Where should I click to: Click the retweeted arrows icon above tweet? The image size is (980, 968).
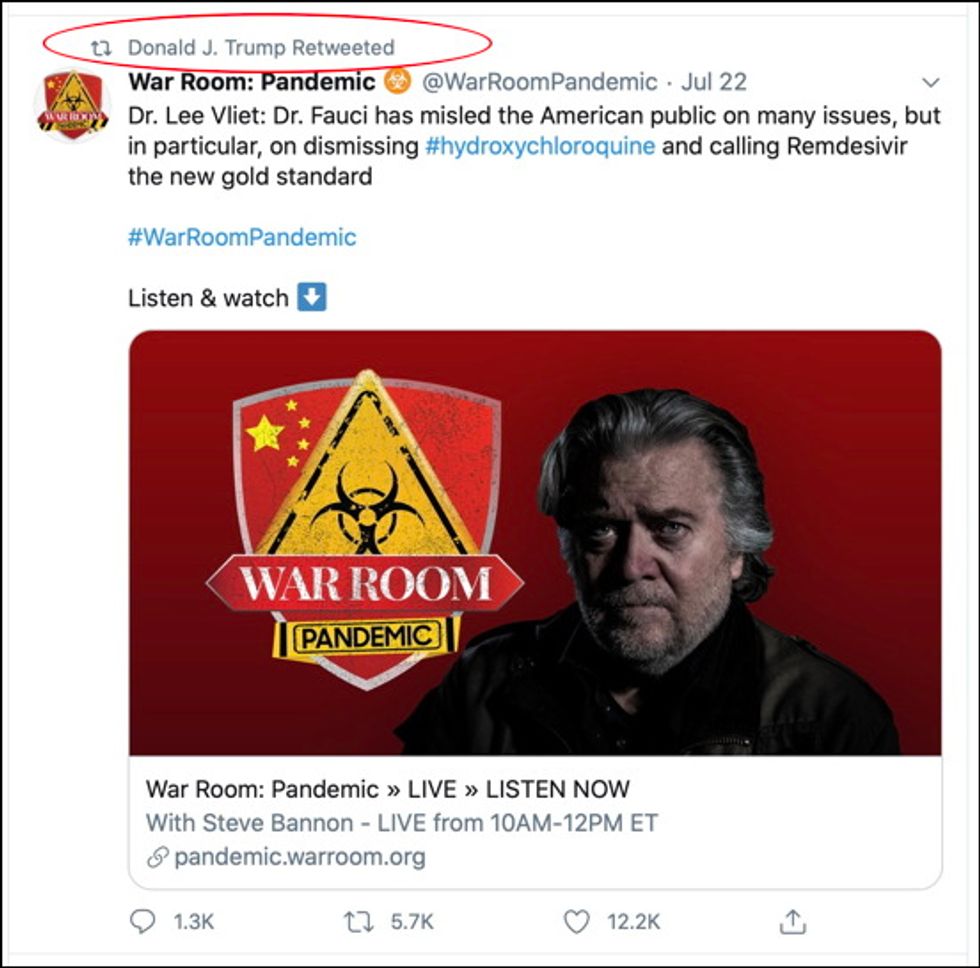tap(100, 47)
